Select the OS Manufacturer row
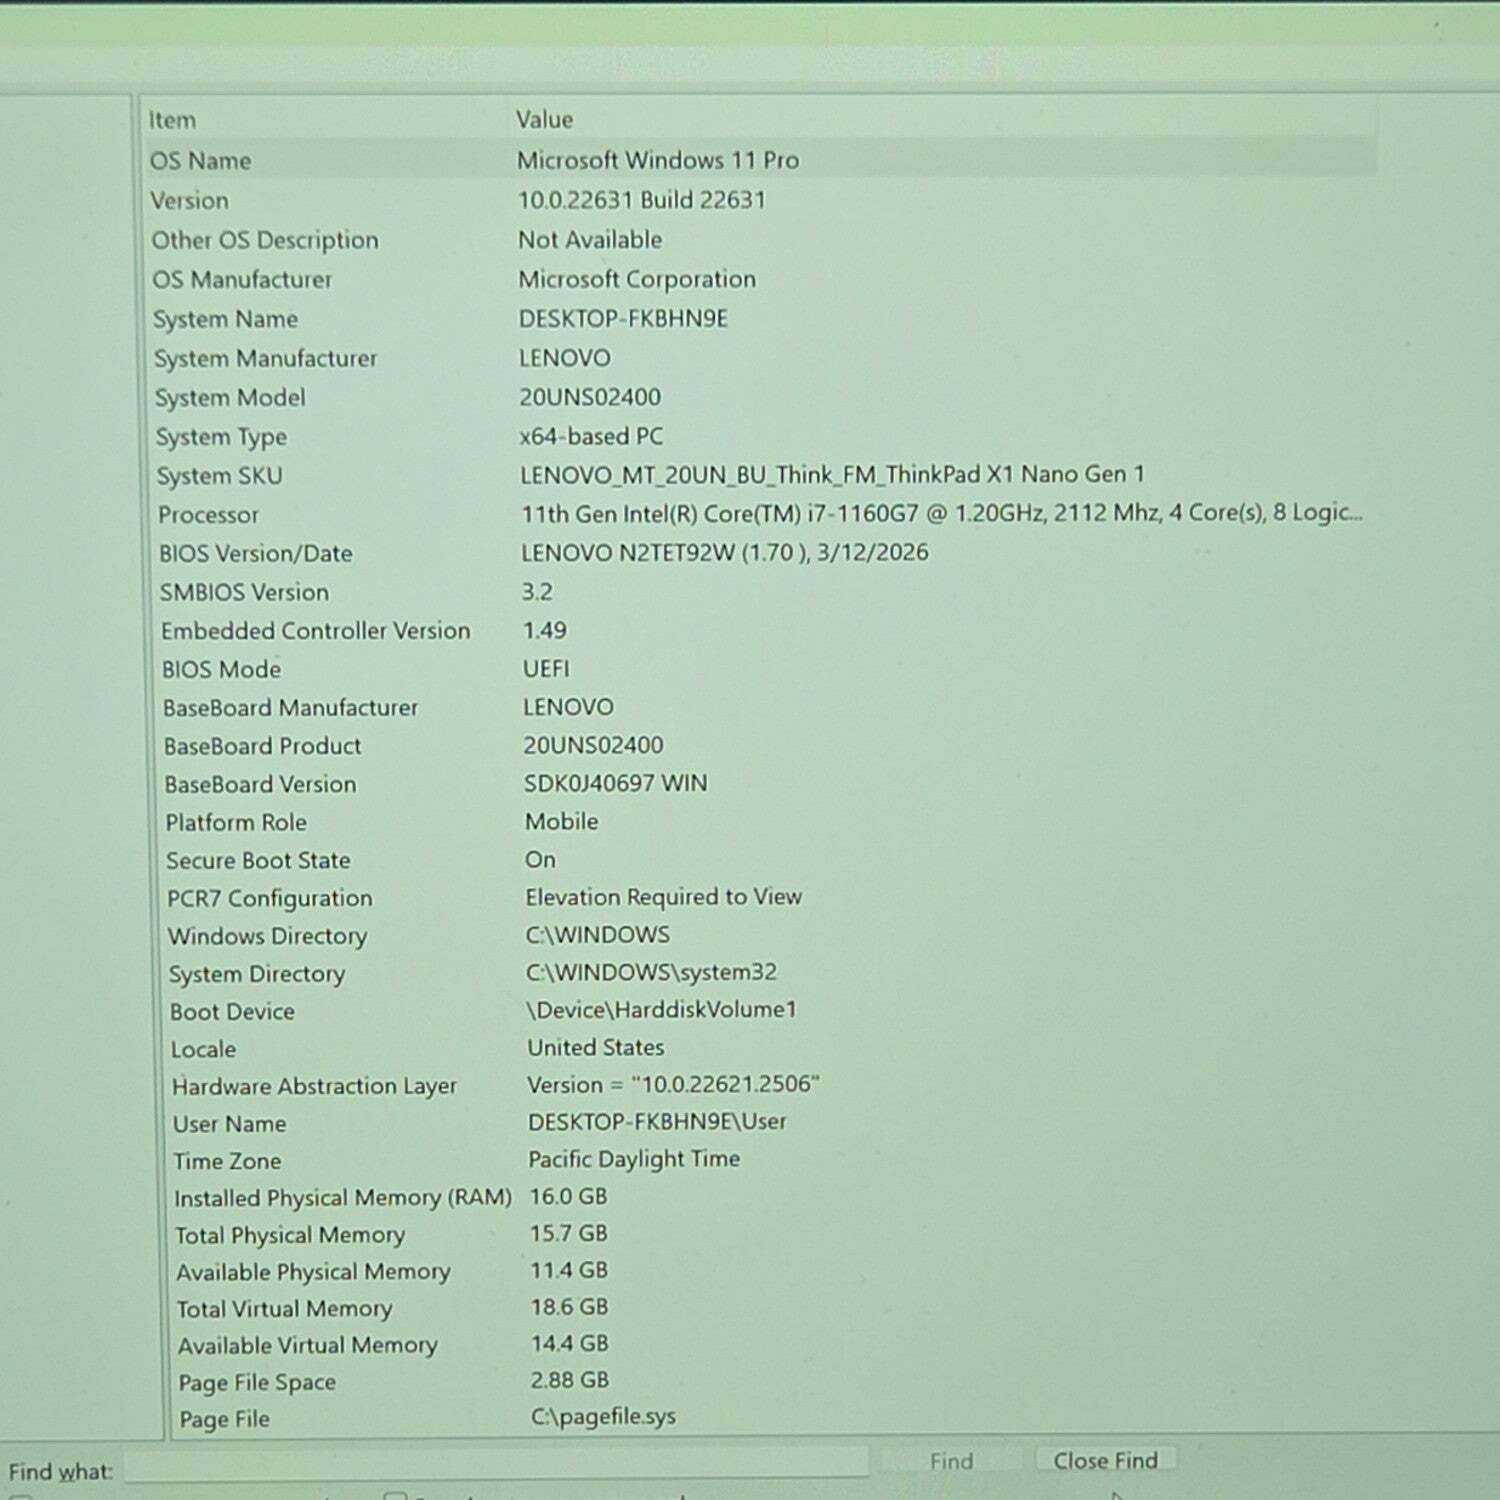Viewport: 1500px width, 1500px height. [759, 279]
